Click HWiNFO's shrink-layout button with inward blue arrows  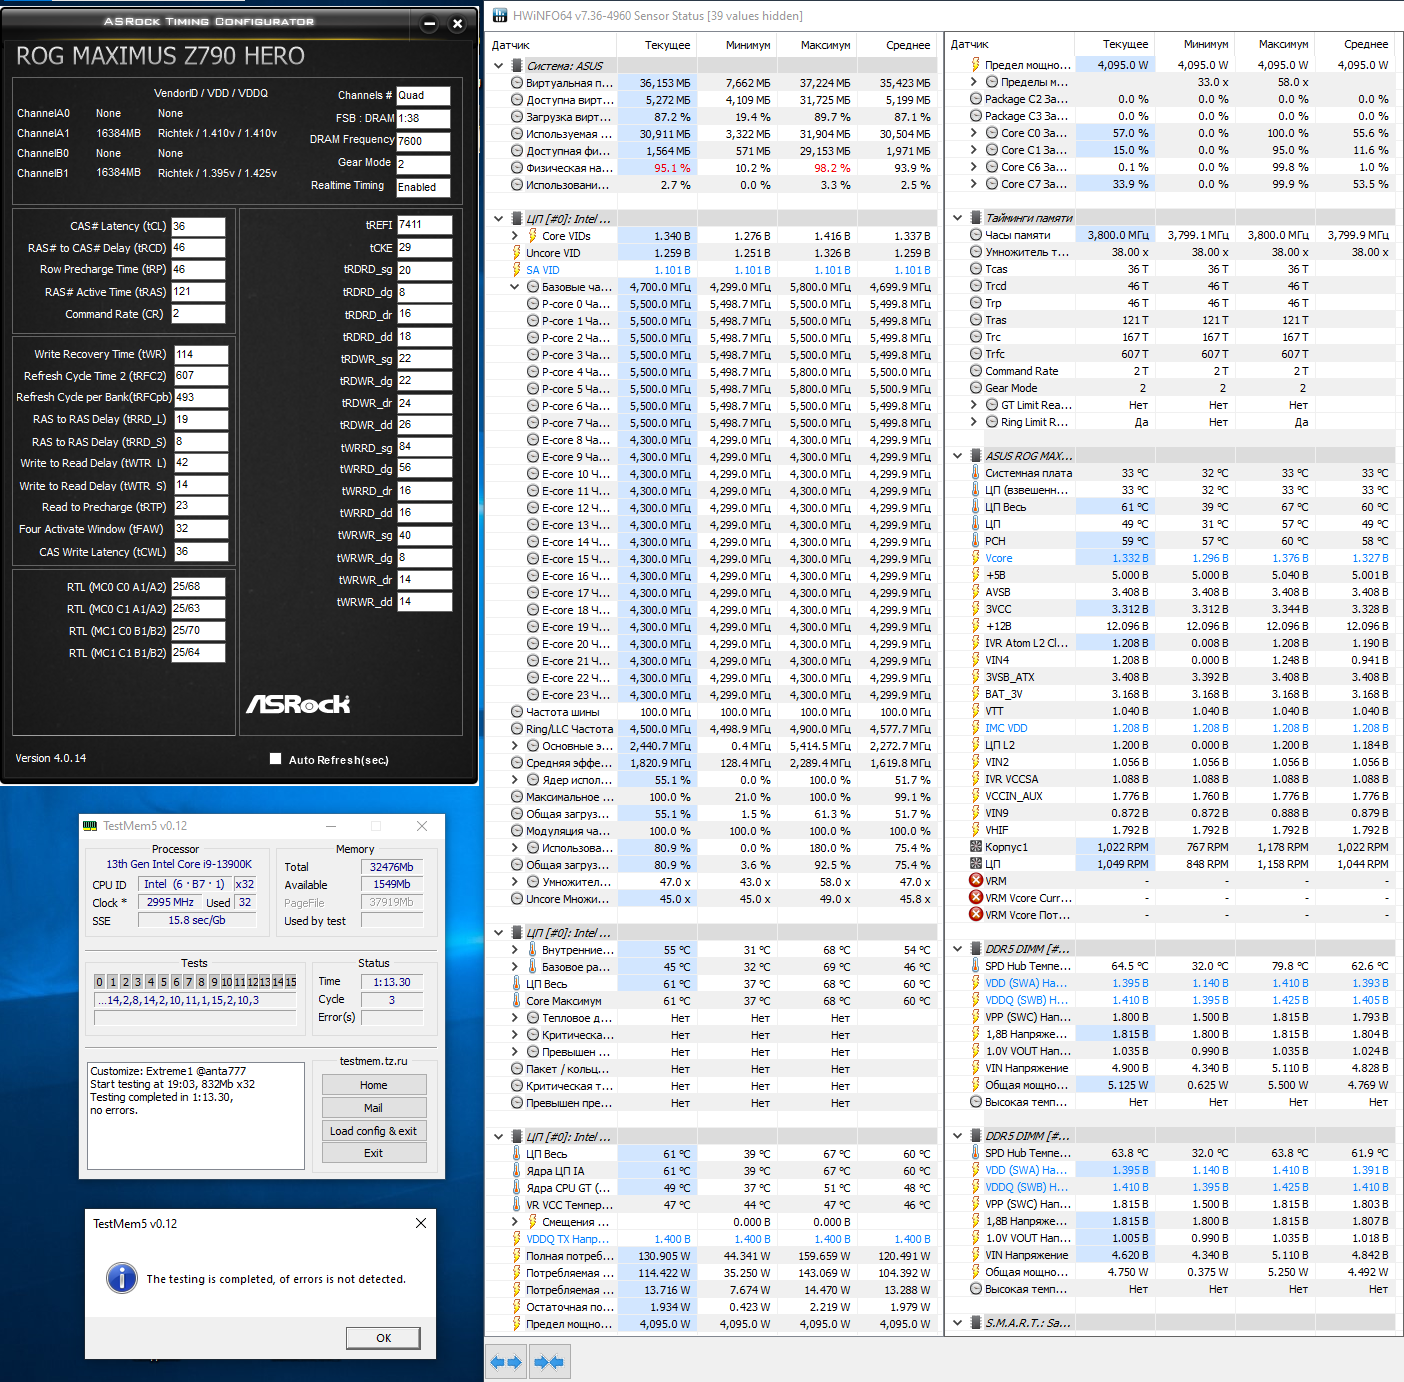point(549,1362)
